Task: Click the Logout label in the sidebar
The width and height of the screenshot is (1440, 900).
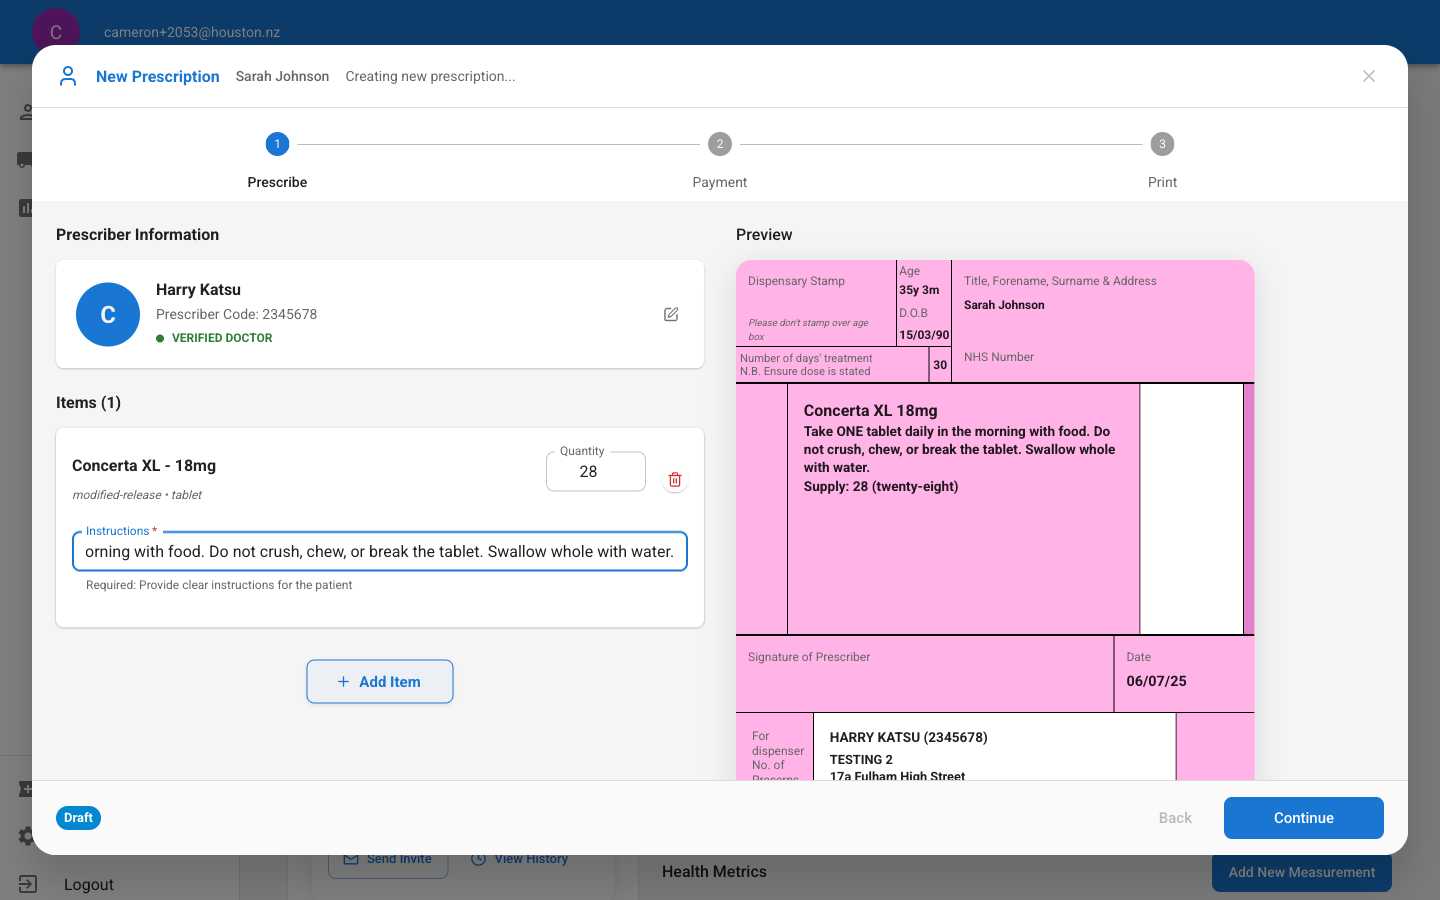Action: click(89, 884)
